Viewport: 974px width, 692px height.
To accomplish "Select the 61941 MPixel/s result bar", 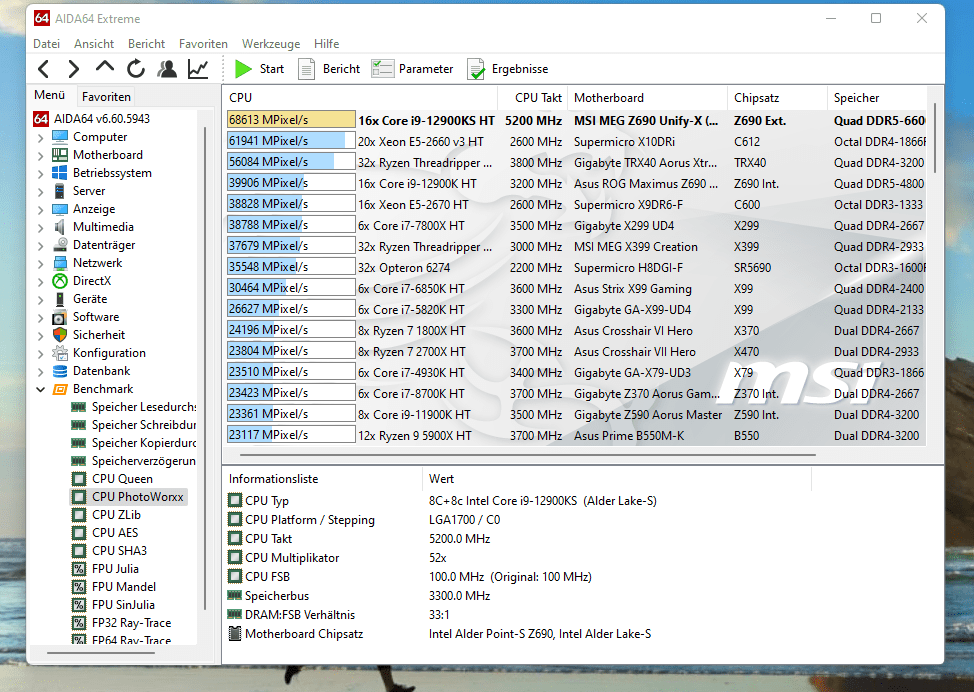I will (291, 141).
